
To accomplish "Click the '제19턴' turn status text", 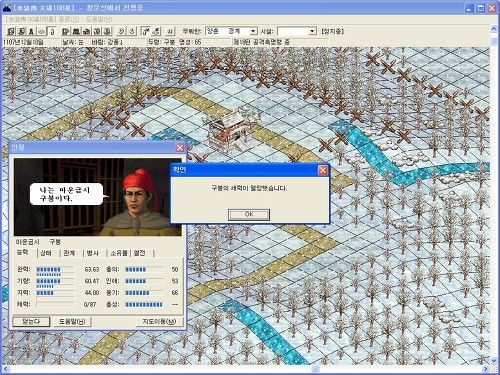I will (x=241, y=42).
